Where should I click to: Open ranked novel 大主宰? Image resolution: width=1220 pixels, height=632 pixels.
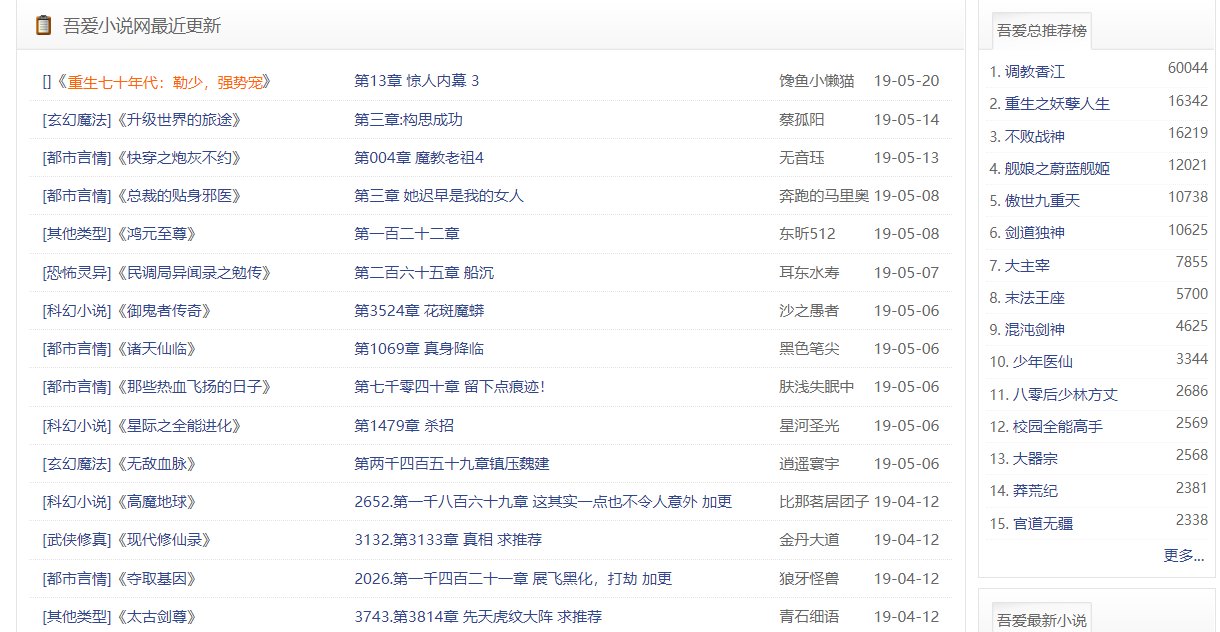1027,265
